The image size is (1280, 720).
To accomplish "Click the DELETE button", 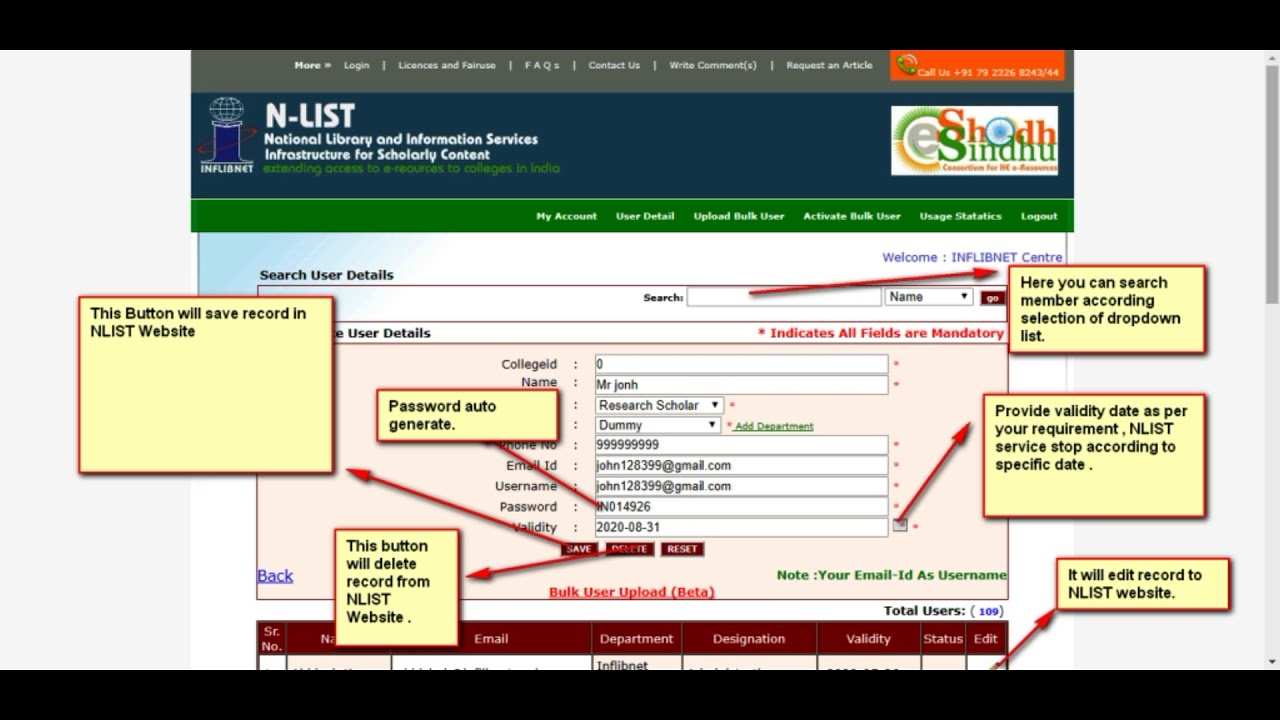I will click(x=629, y=549).
